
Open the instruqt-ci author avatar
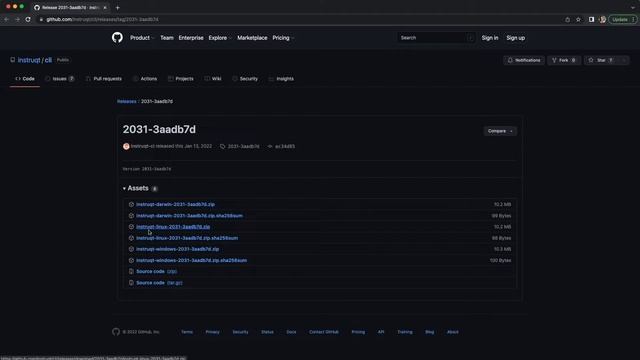pos(126,146)
